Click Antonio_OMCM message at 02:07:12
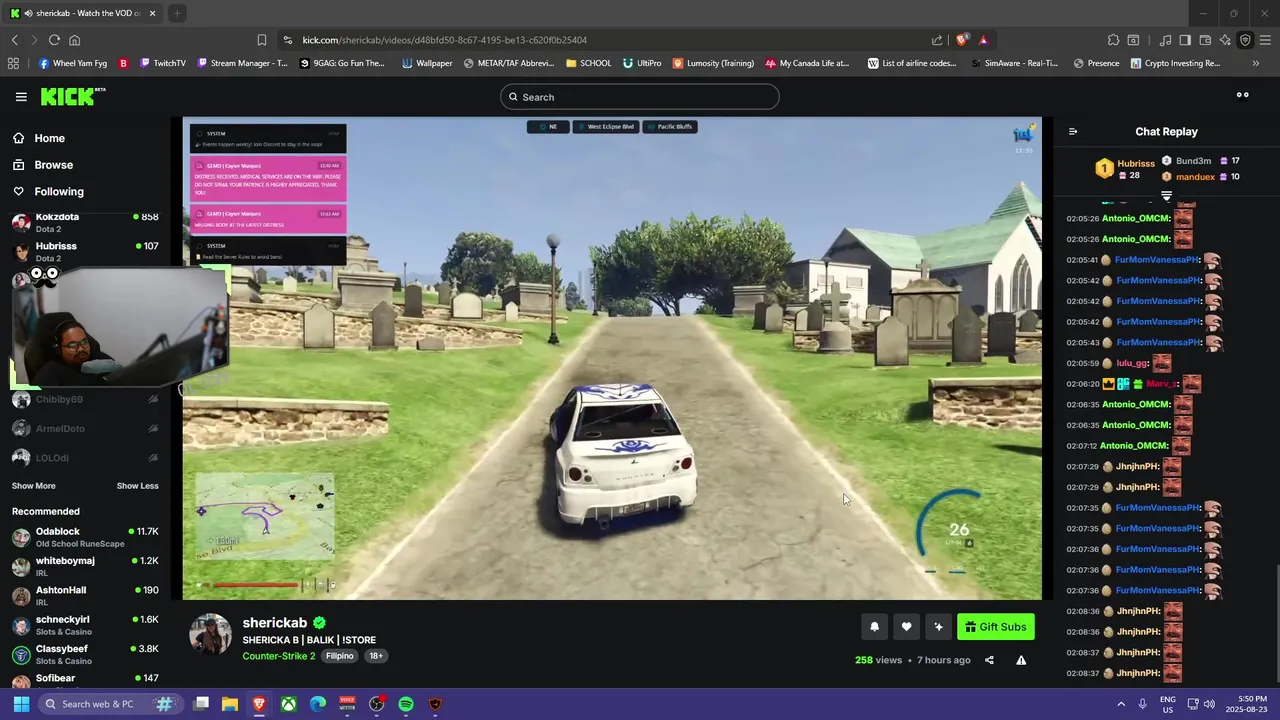Viewport: 1280px width, 720px height. (1130, 446)
